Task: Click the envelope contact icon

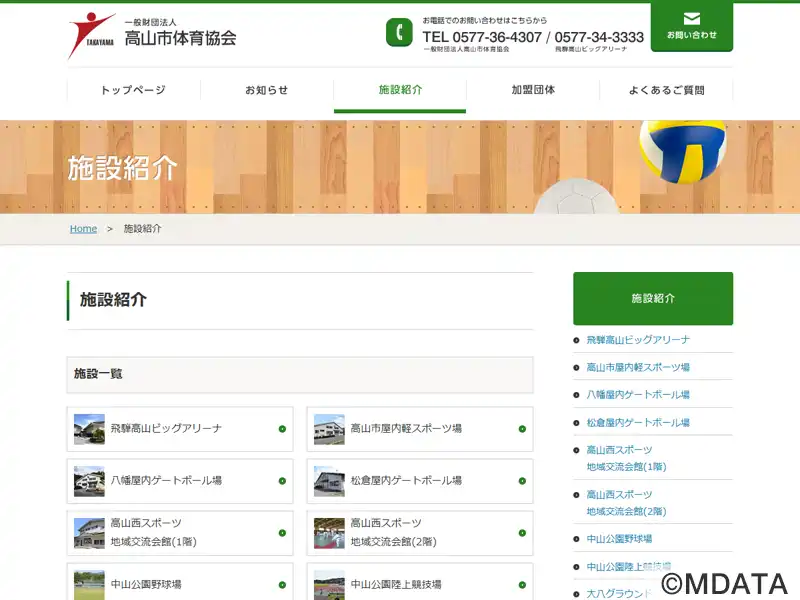Action: (691, 19)
